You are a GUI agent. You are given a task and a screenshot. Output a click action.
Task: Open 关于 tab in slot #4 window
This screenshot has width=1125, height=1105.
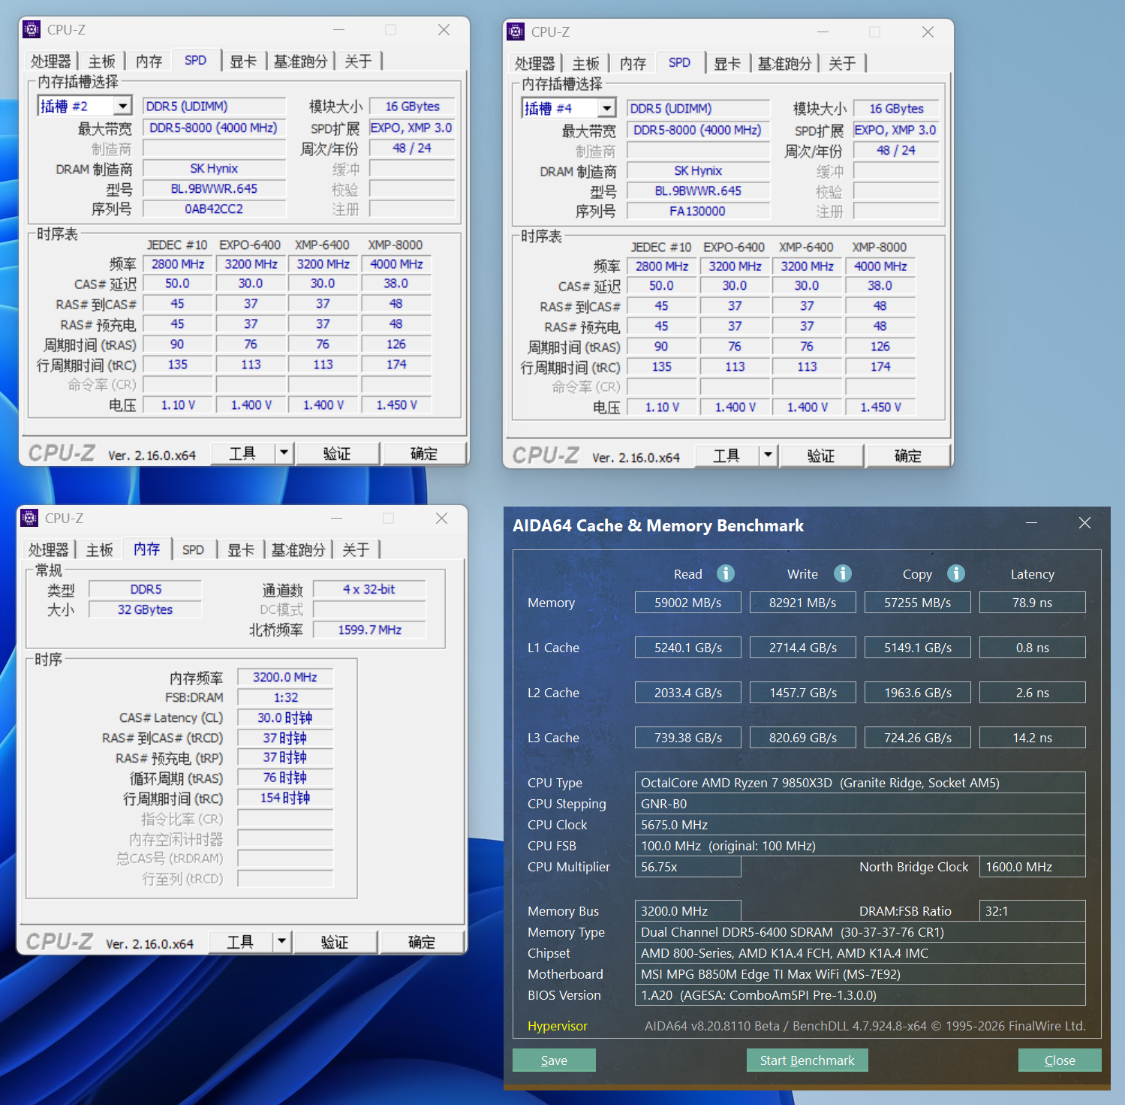[842, 64]
